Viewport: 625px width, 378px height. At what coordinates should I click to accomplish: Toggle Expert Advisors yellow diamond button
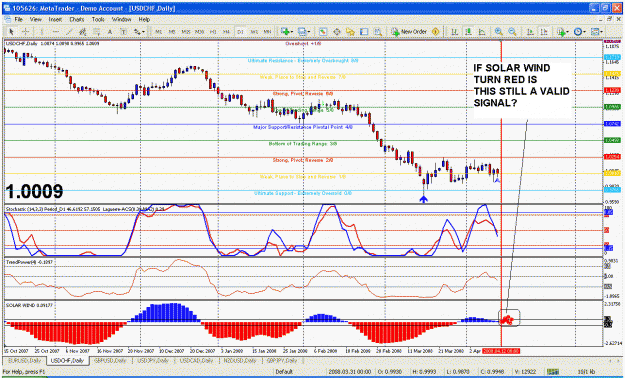pos(436,32)
